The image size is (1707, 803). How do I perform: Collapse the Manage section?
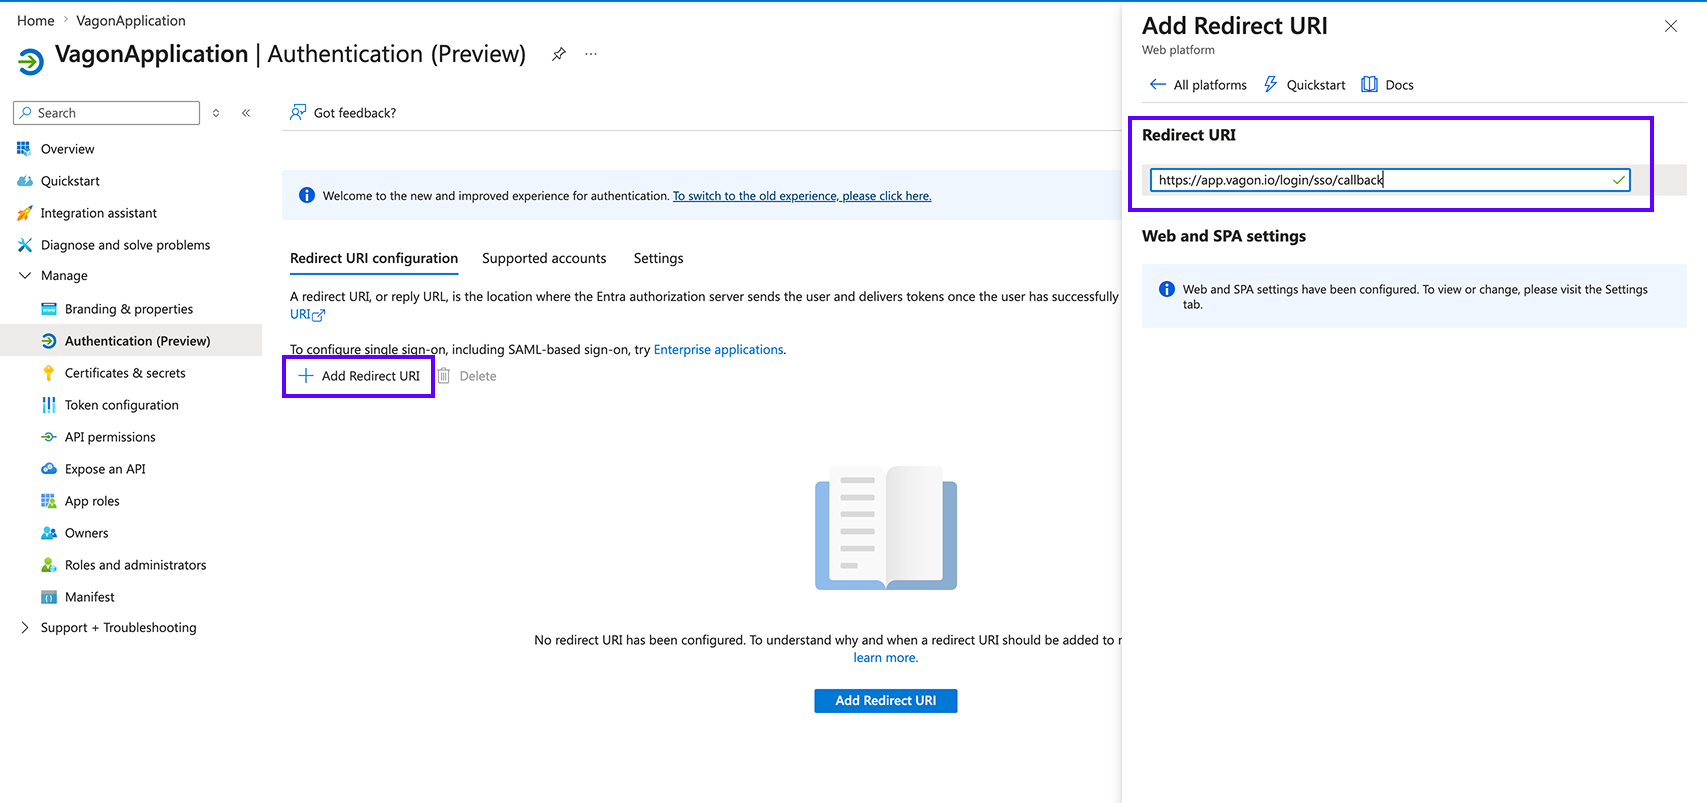tap(25, 276)
